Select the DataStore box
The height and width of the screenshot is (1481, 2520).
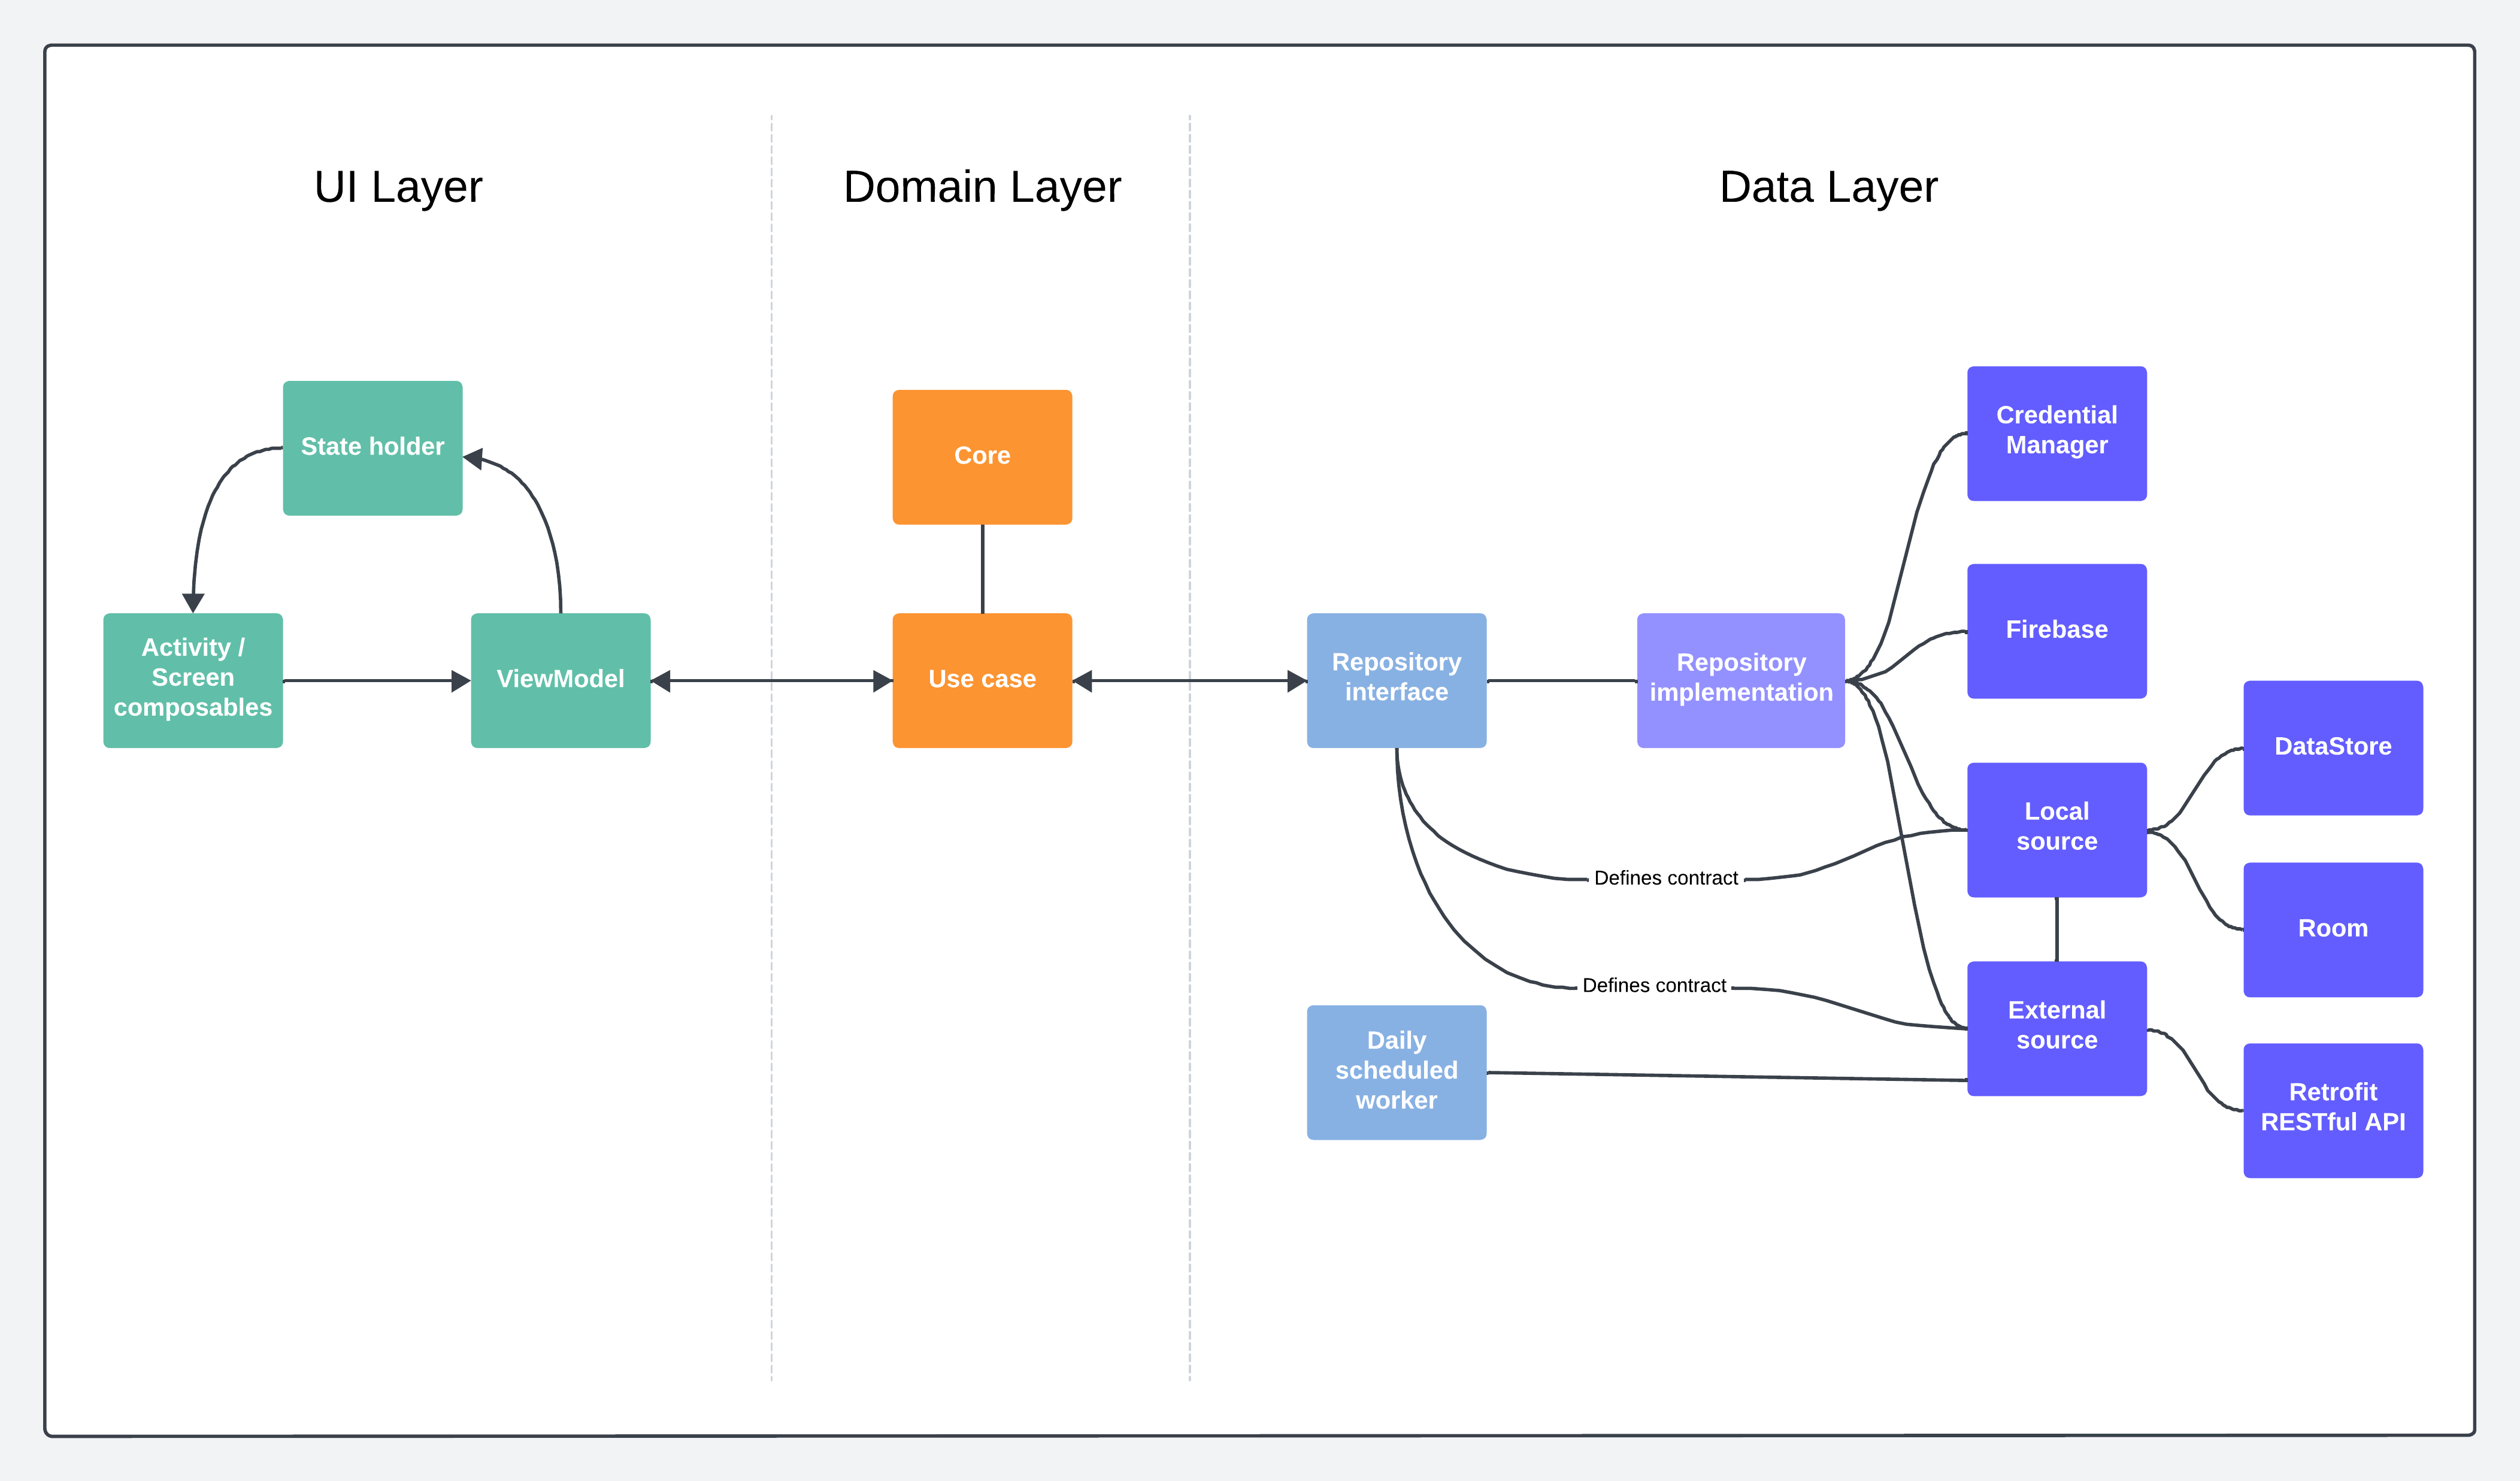pyautogui.click(x=2332, y=747)
